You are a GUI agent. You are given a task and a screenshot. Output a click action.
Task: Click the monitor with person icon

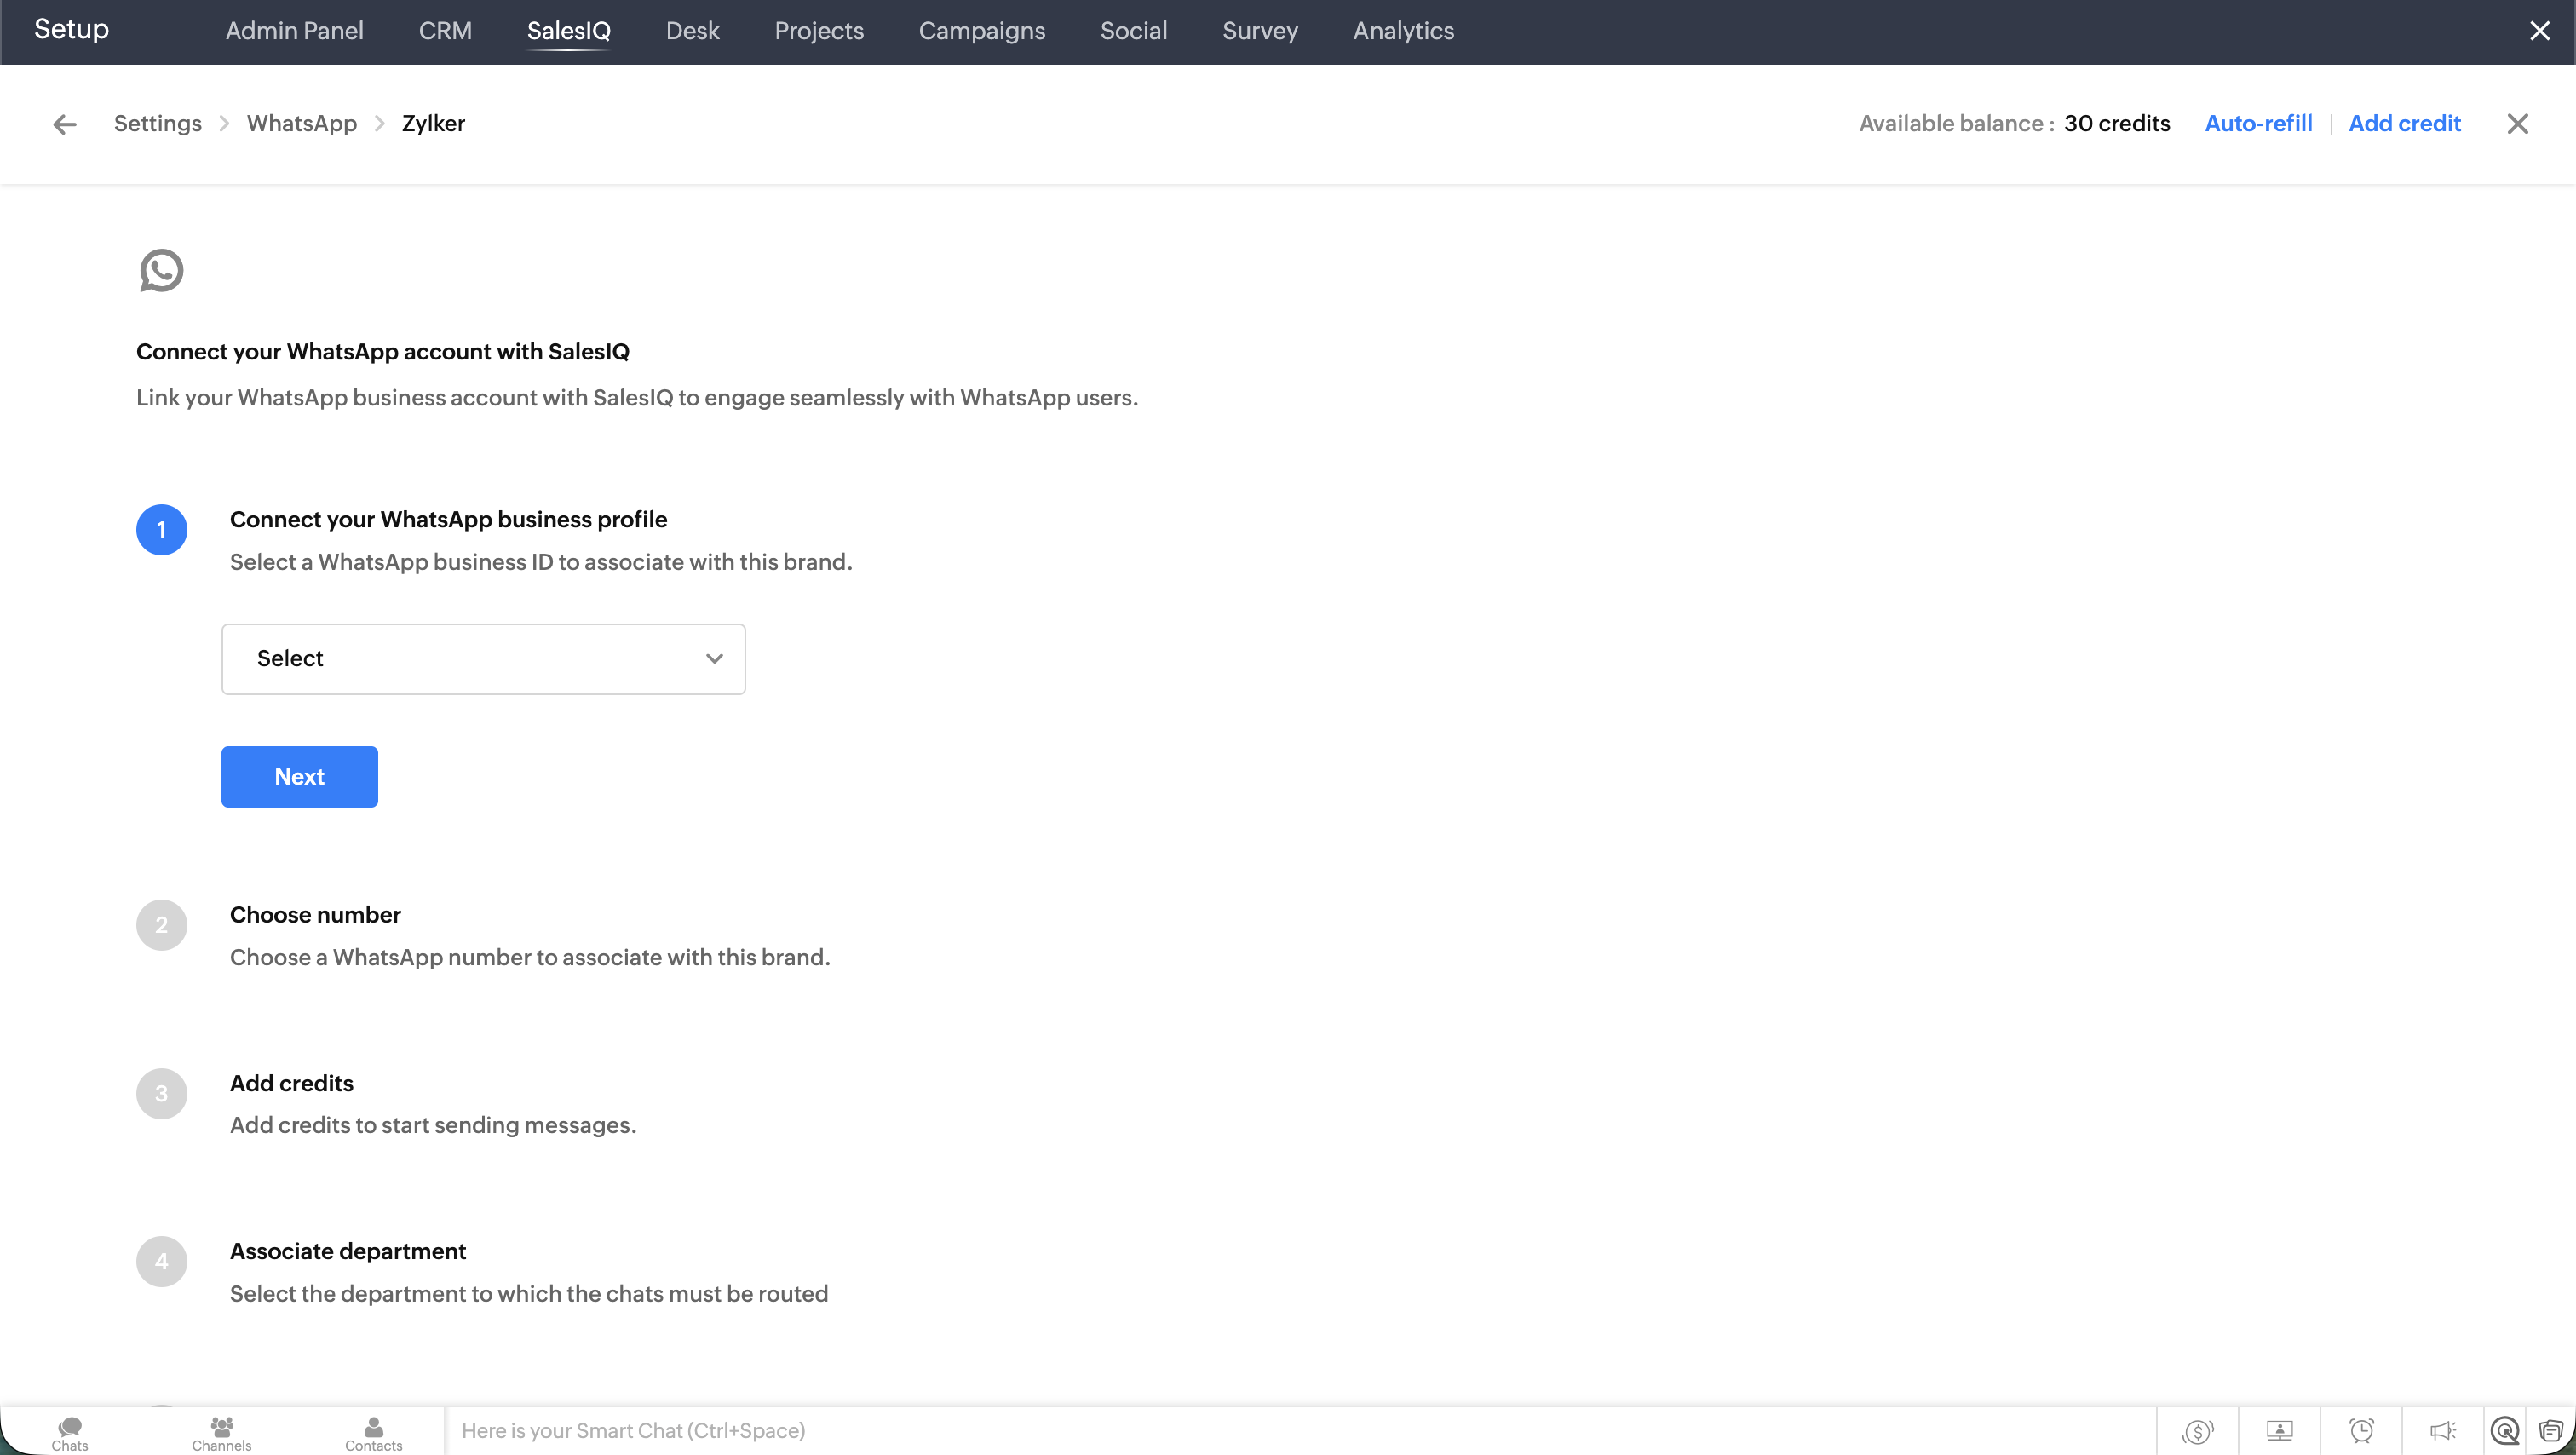[x=2280, y=1431]
